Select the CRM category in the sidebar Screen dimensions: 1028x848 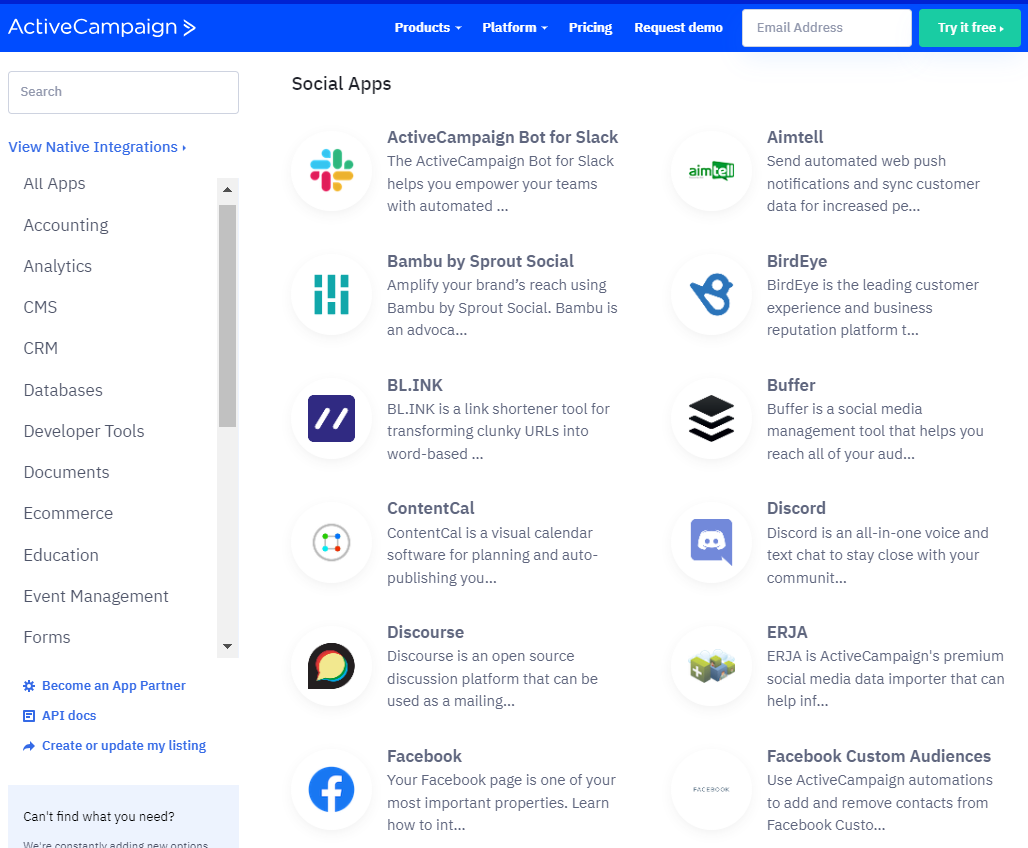pos(41,348)
